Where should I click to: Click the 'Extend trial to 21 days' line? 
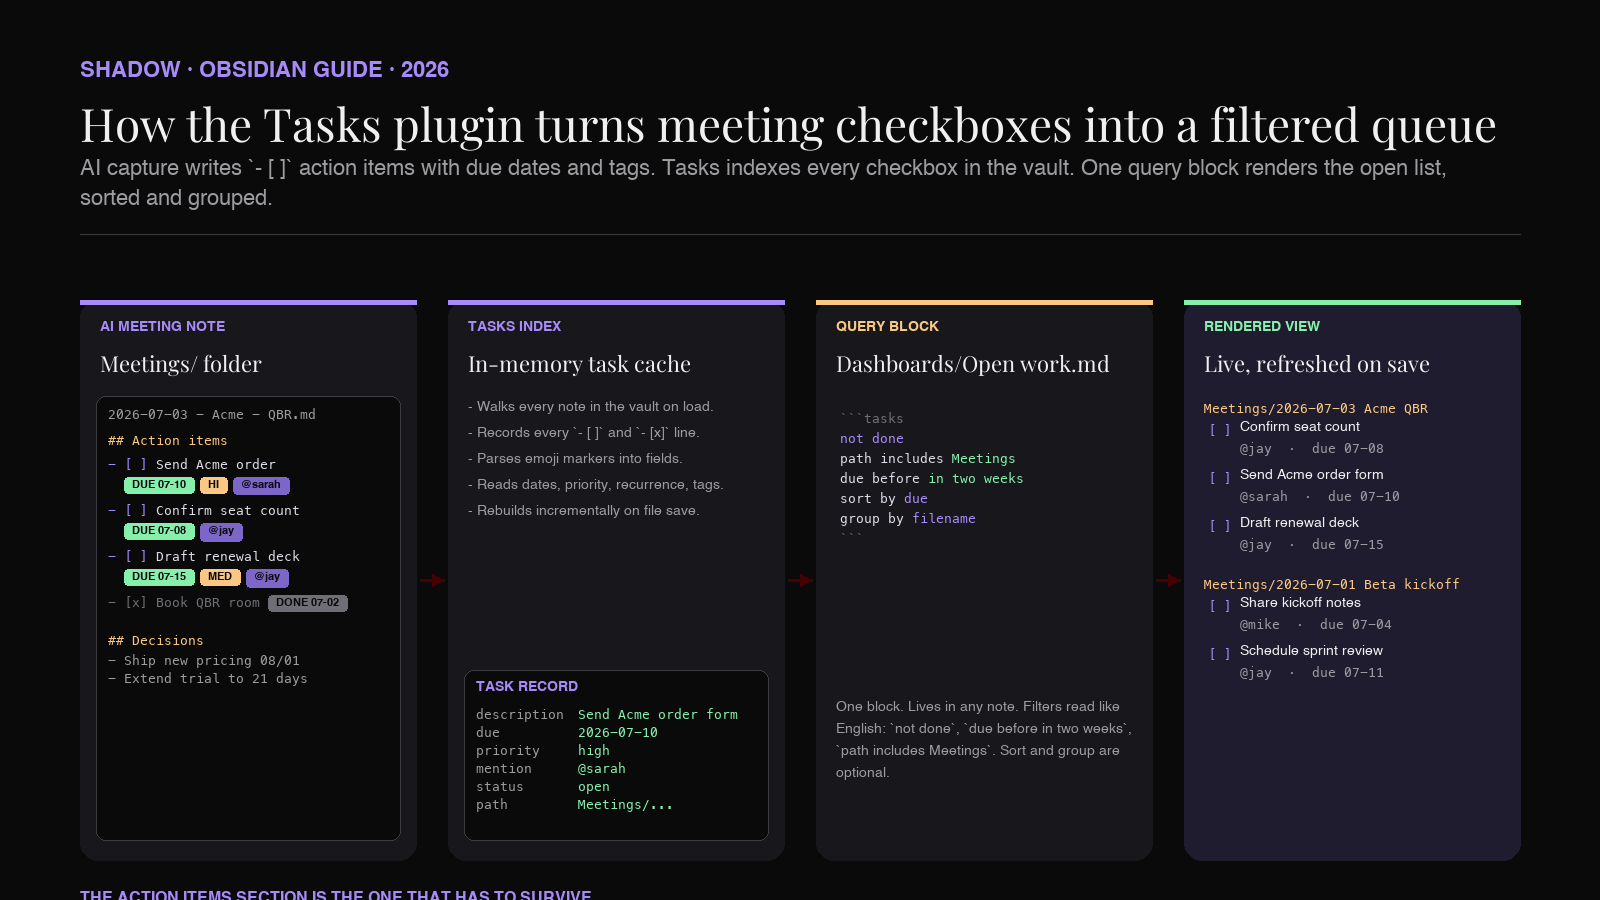208,678
